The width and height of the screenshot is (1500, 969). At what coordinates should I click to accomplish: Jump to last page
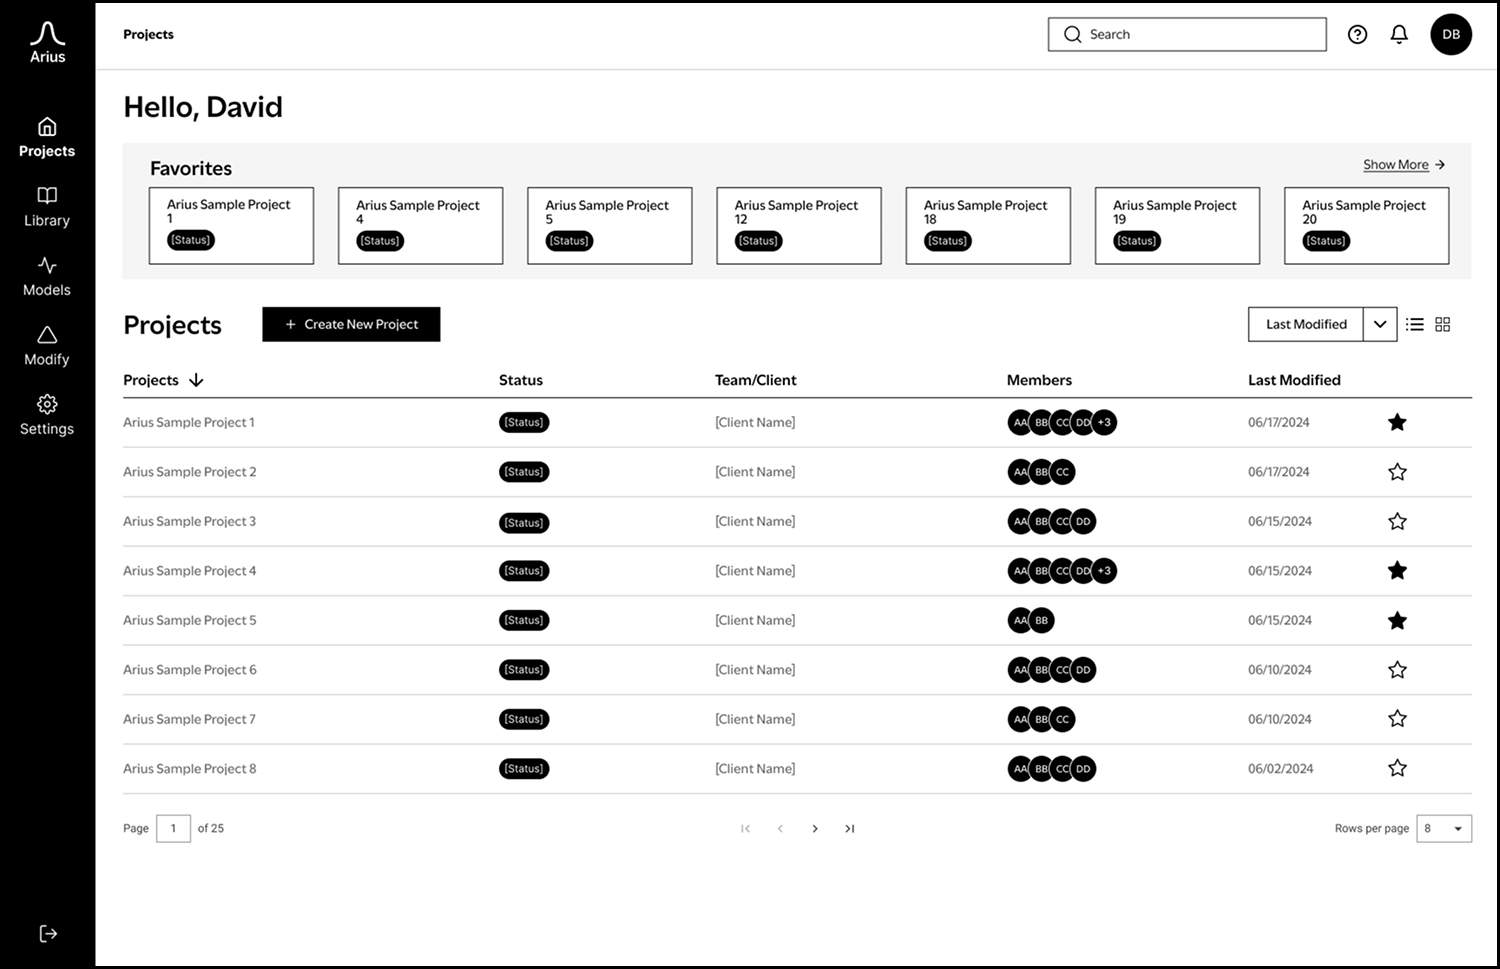pos(850,828)
